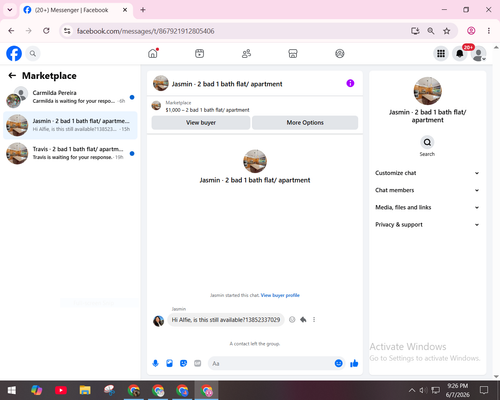The image size is (500, 400).
Task: Open the Windows notification center icon
Action: [484, 390]
